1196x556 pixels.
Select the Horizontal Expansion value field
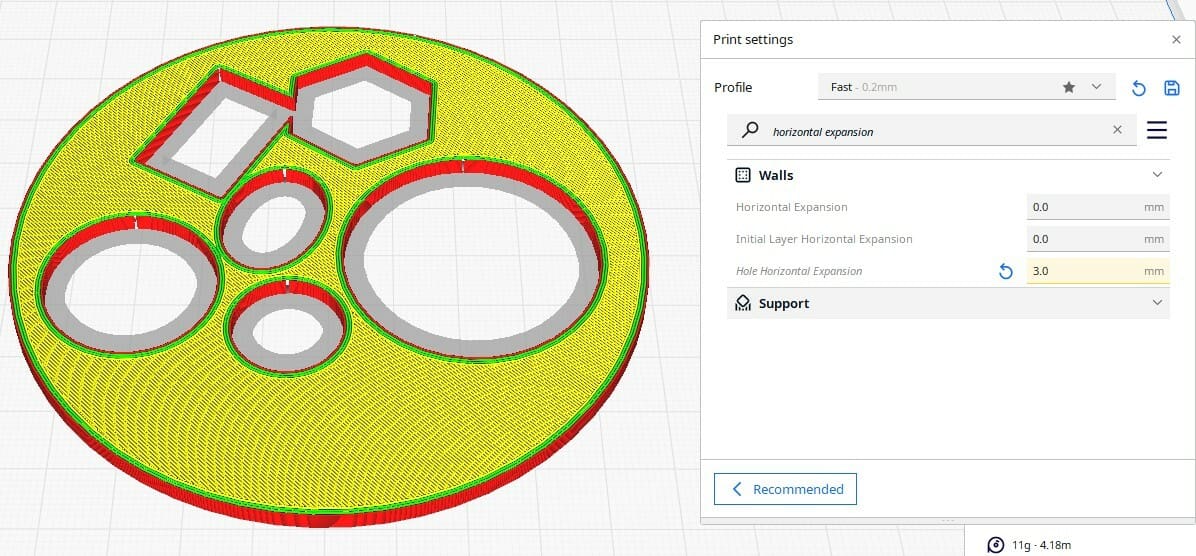pyautogui.click(x=1083, y=207)
